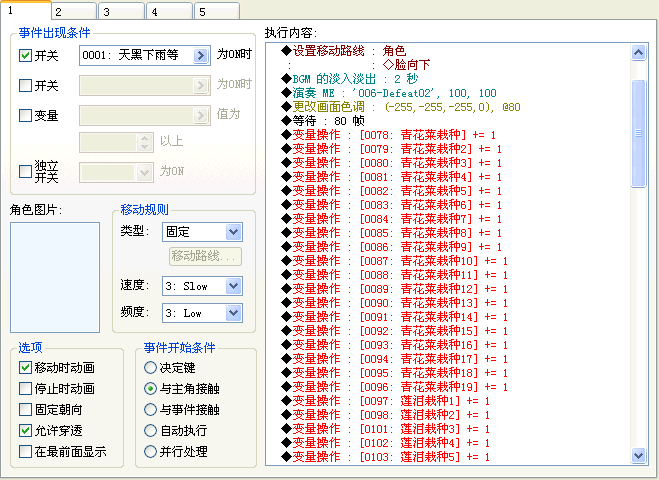The width and height of the screenshot is (659, 480).
Task: Select variable command [0091: 青花菜栽种14]
Action: pyautogui.click(x=395, y=316)
